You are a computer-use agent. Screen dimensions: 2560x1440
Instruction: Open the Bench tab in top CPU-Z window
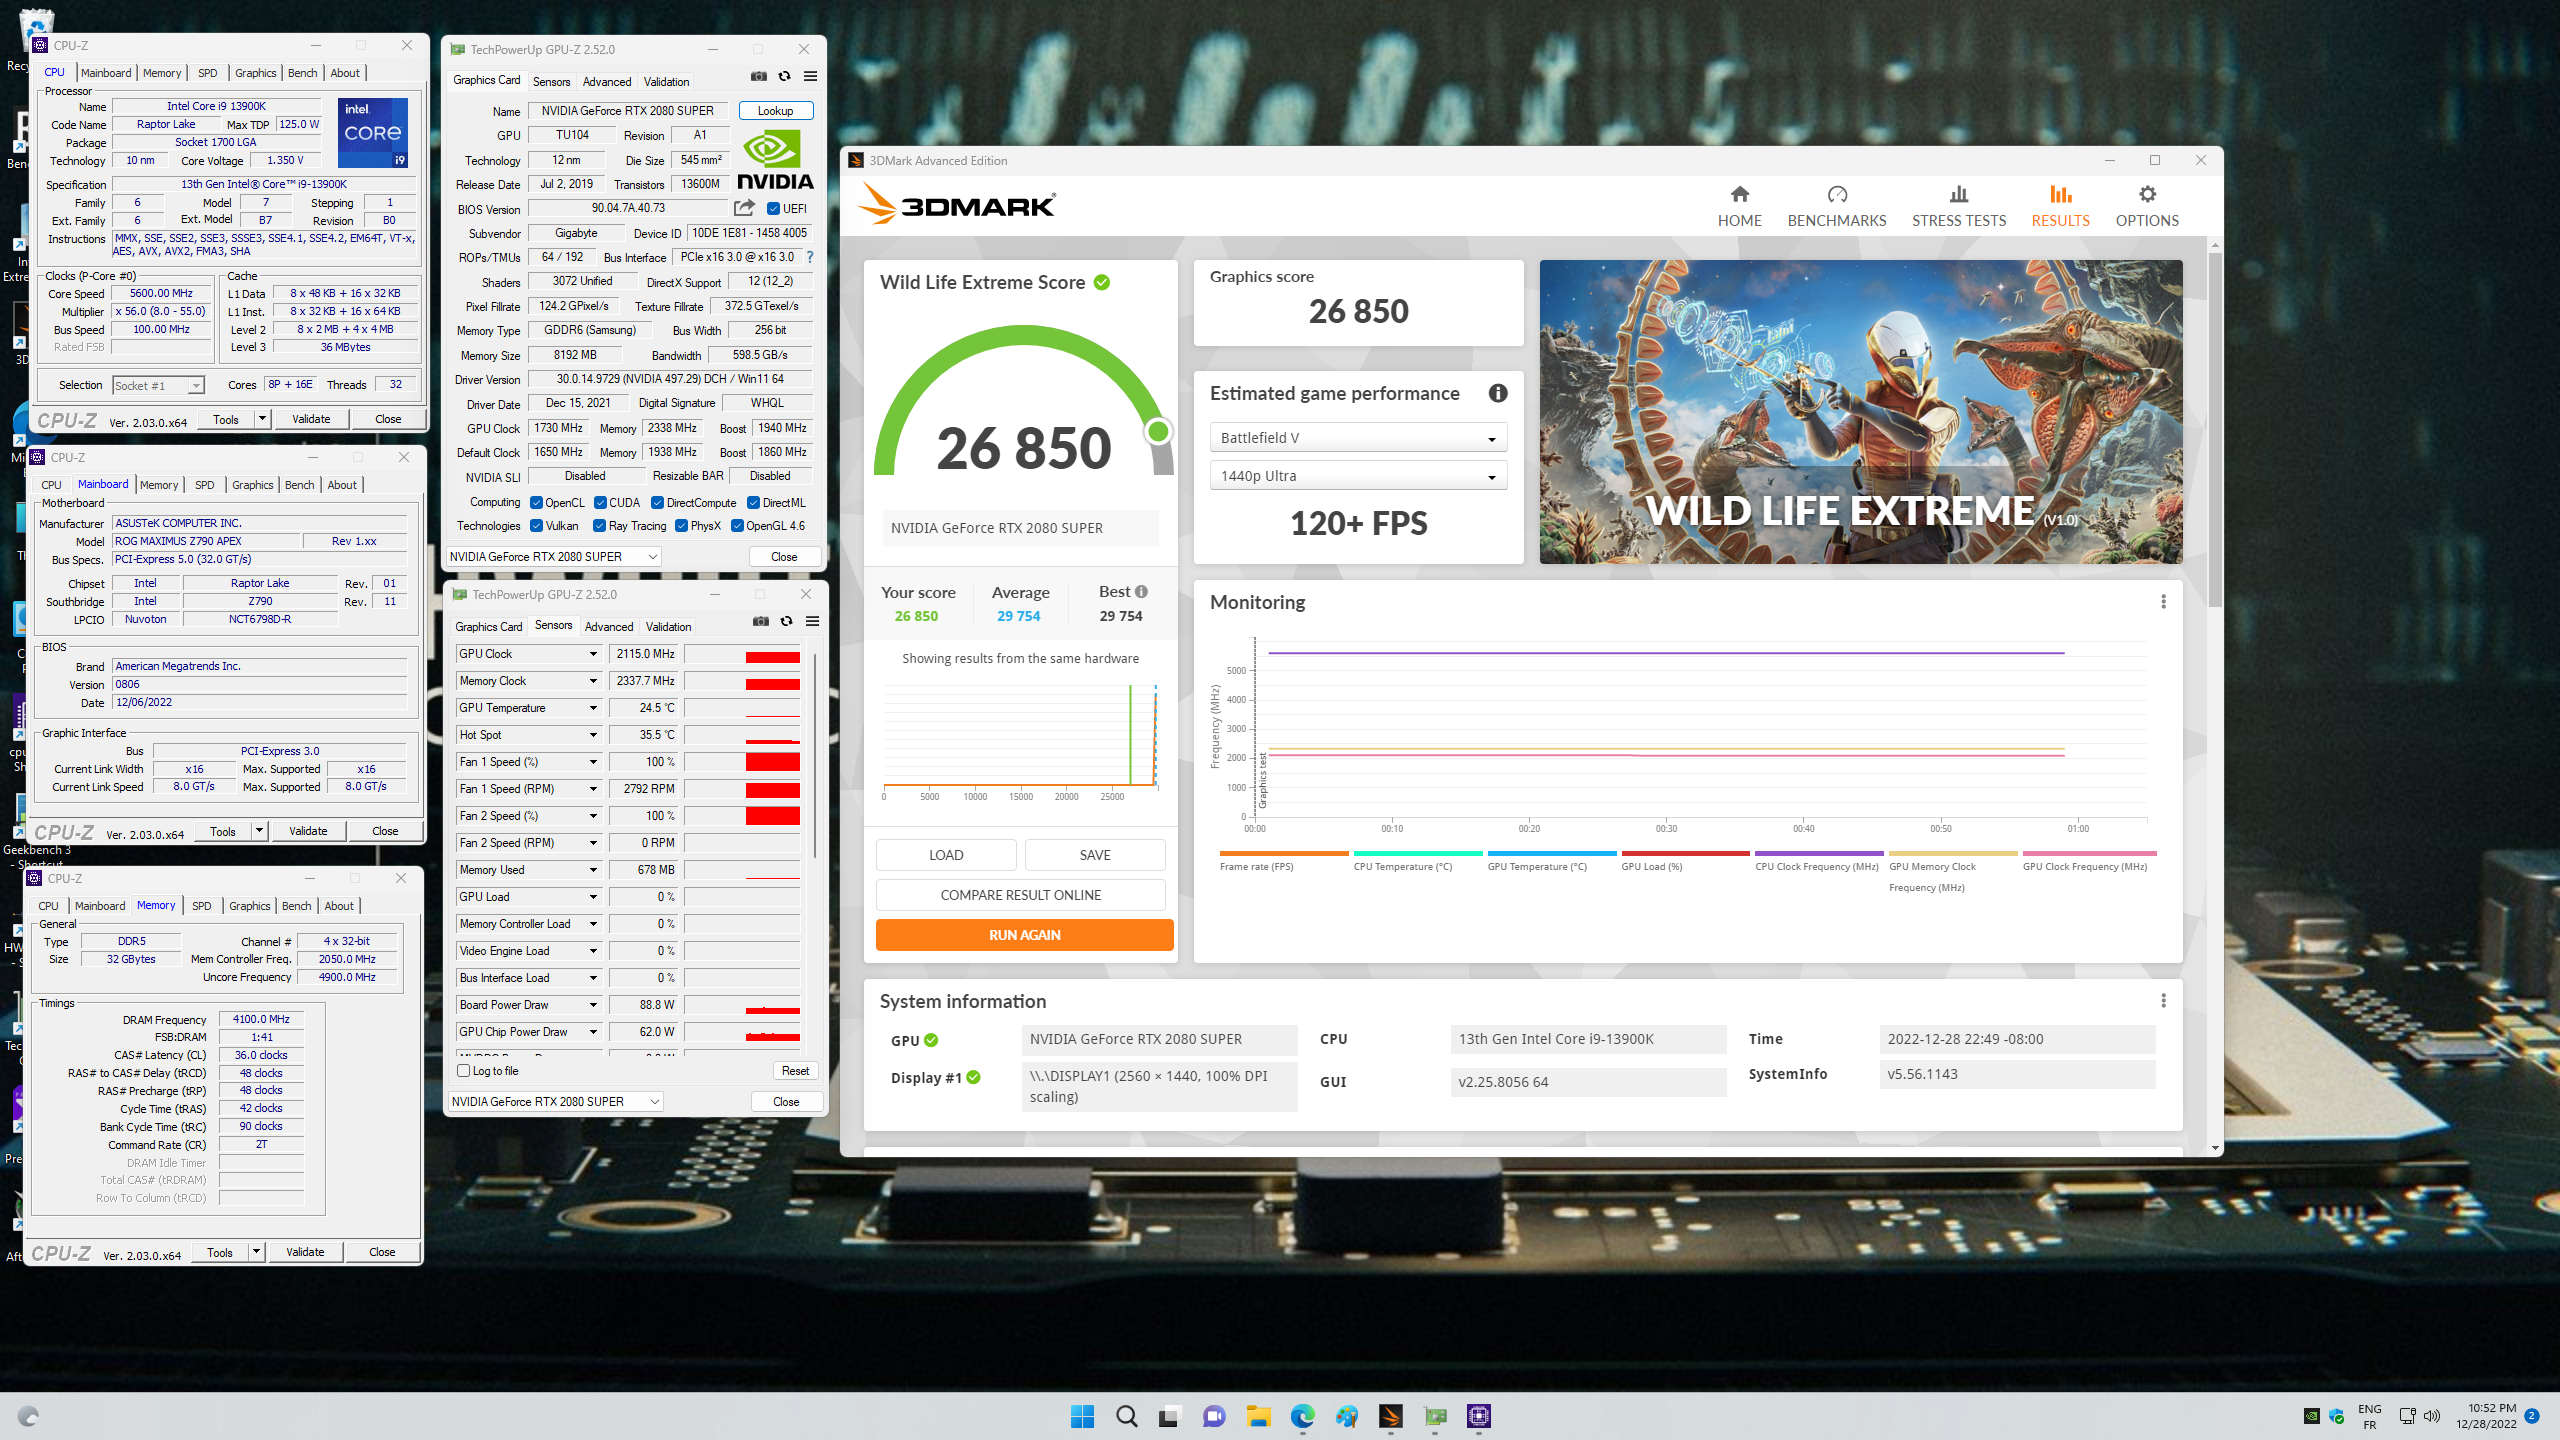(x=302, y=73)
